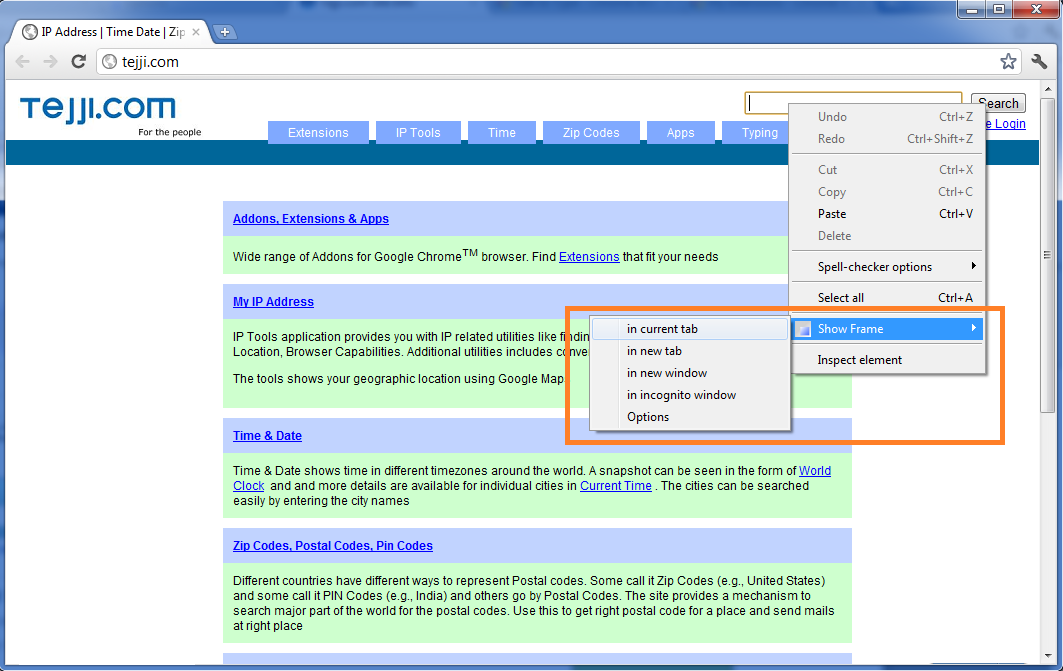Open the Apps navigation tab
The image size is (1063, 671).
click(x=681, y=133)
